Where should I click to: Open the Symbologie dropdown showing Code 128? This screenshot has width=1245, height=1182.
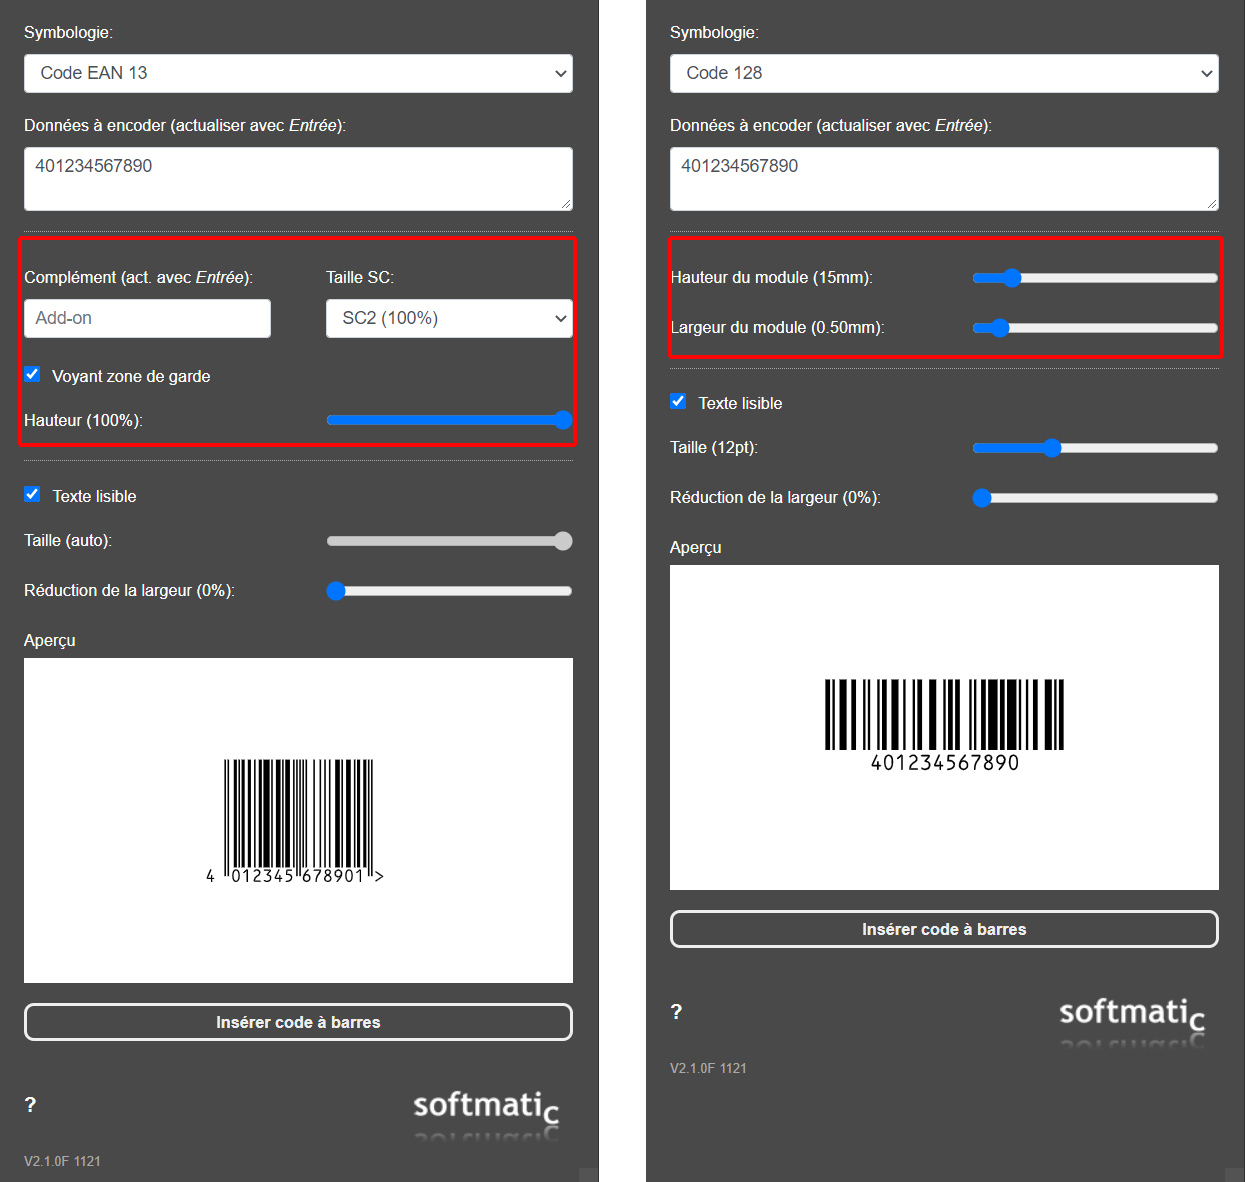point(944,73)
